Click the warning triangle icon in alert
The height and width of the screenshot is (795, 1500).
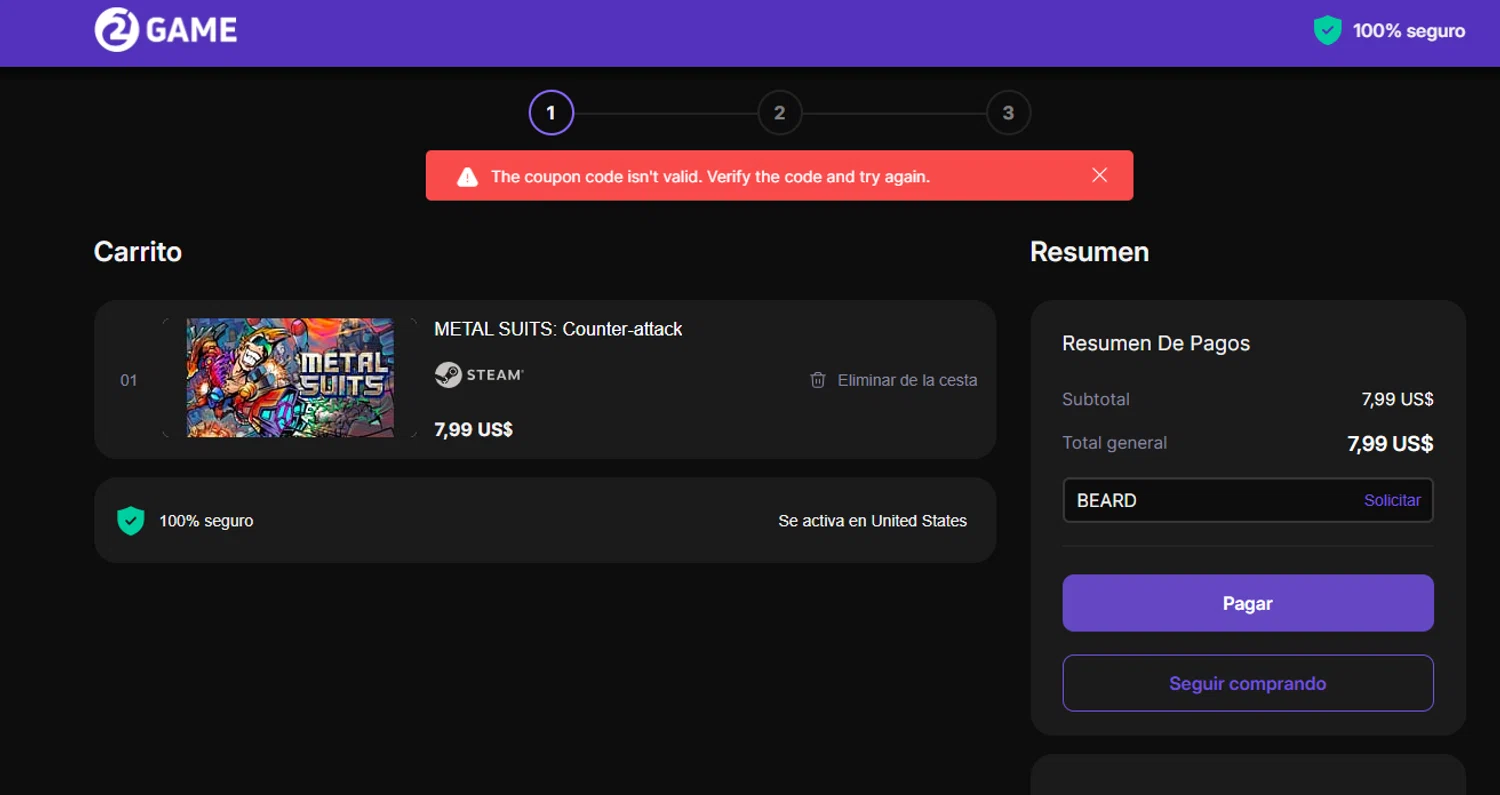pyautogui.click(x=467, y=177)
